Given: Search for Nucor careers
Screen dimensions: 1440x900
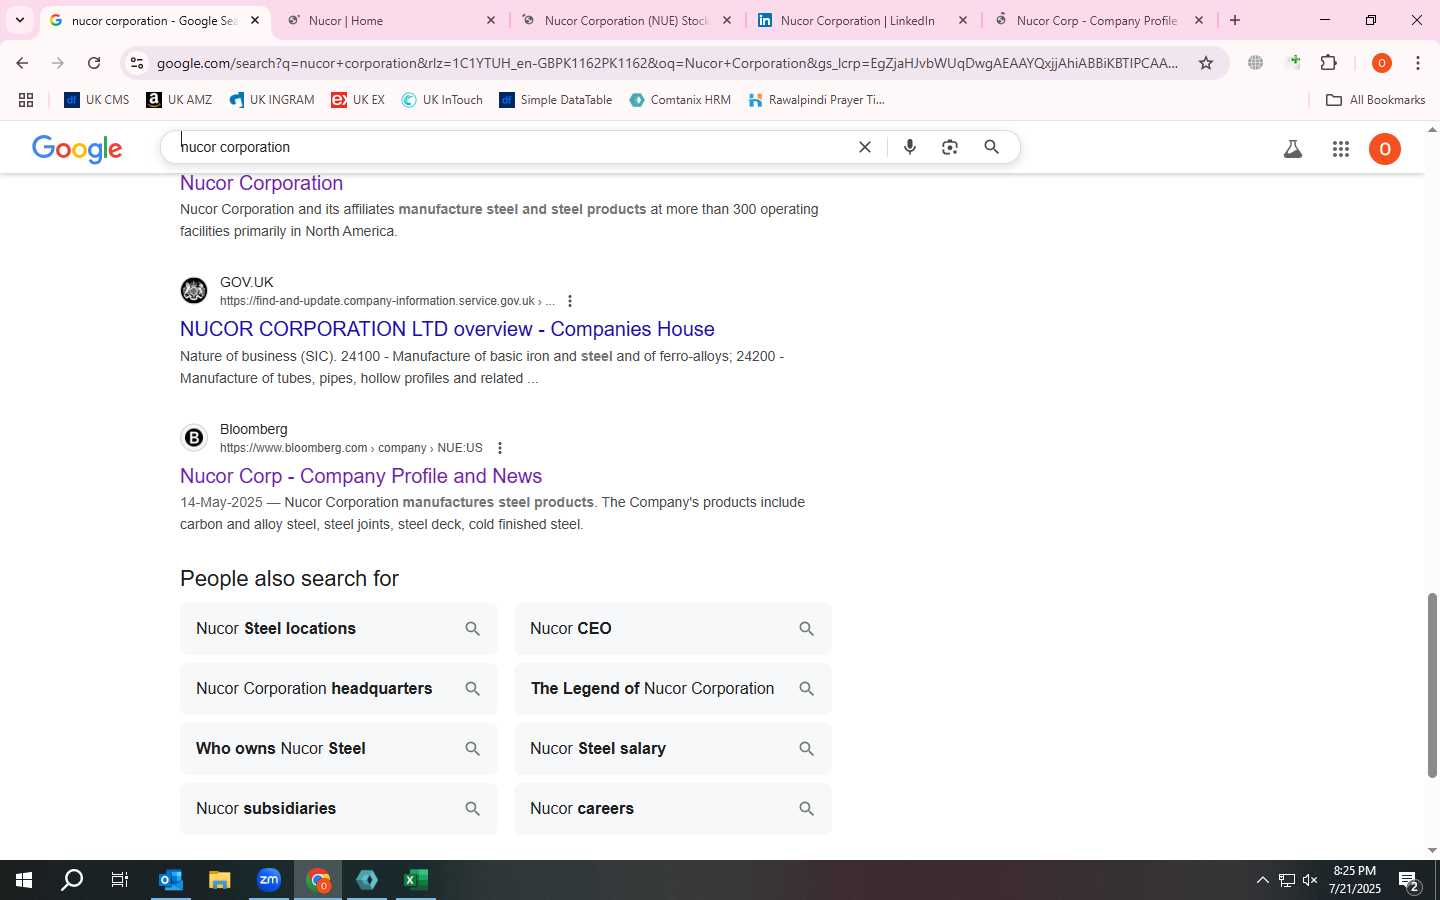Looking at the screenshot, I should (673, 809).
